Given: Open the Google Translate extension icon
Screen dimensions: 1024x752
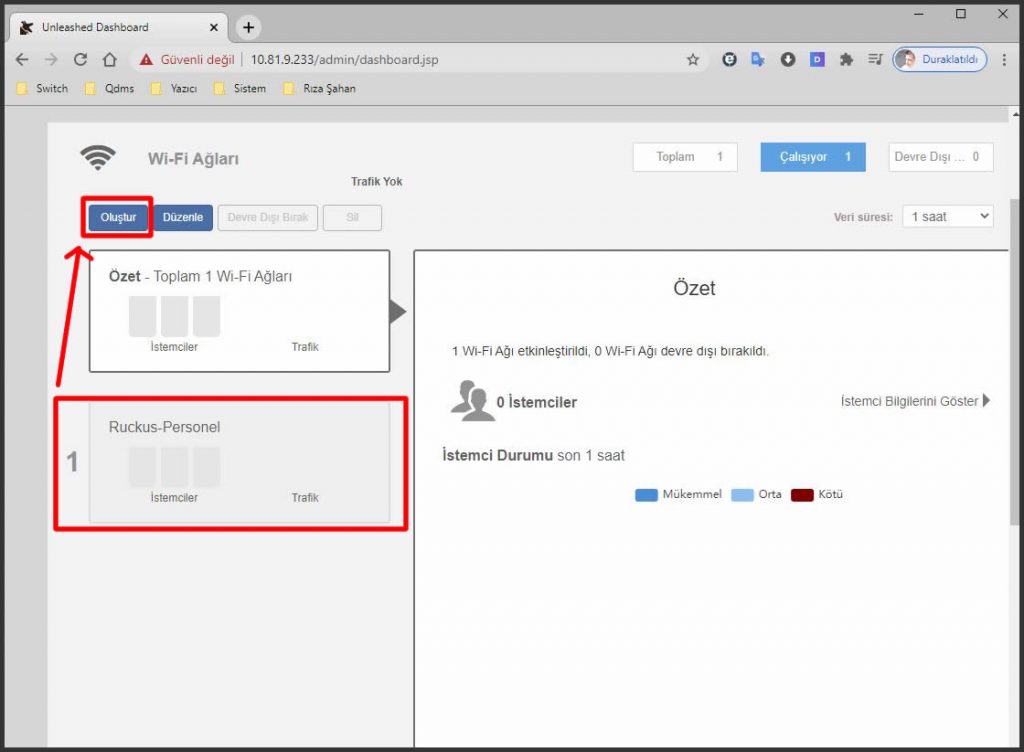Looking at the screenshot, I should 758,59.
